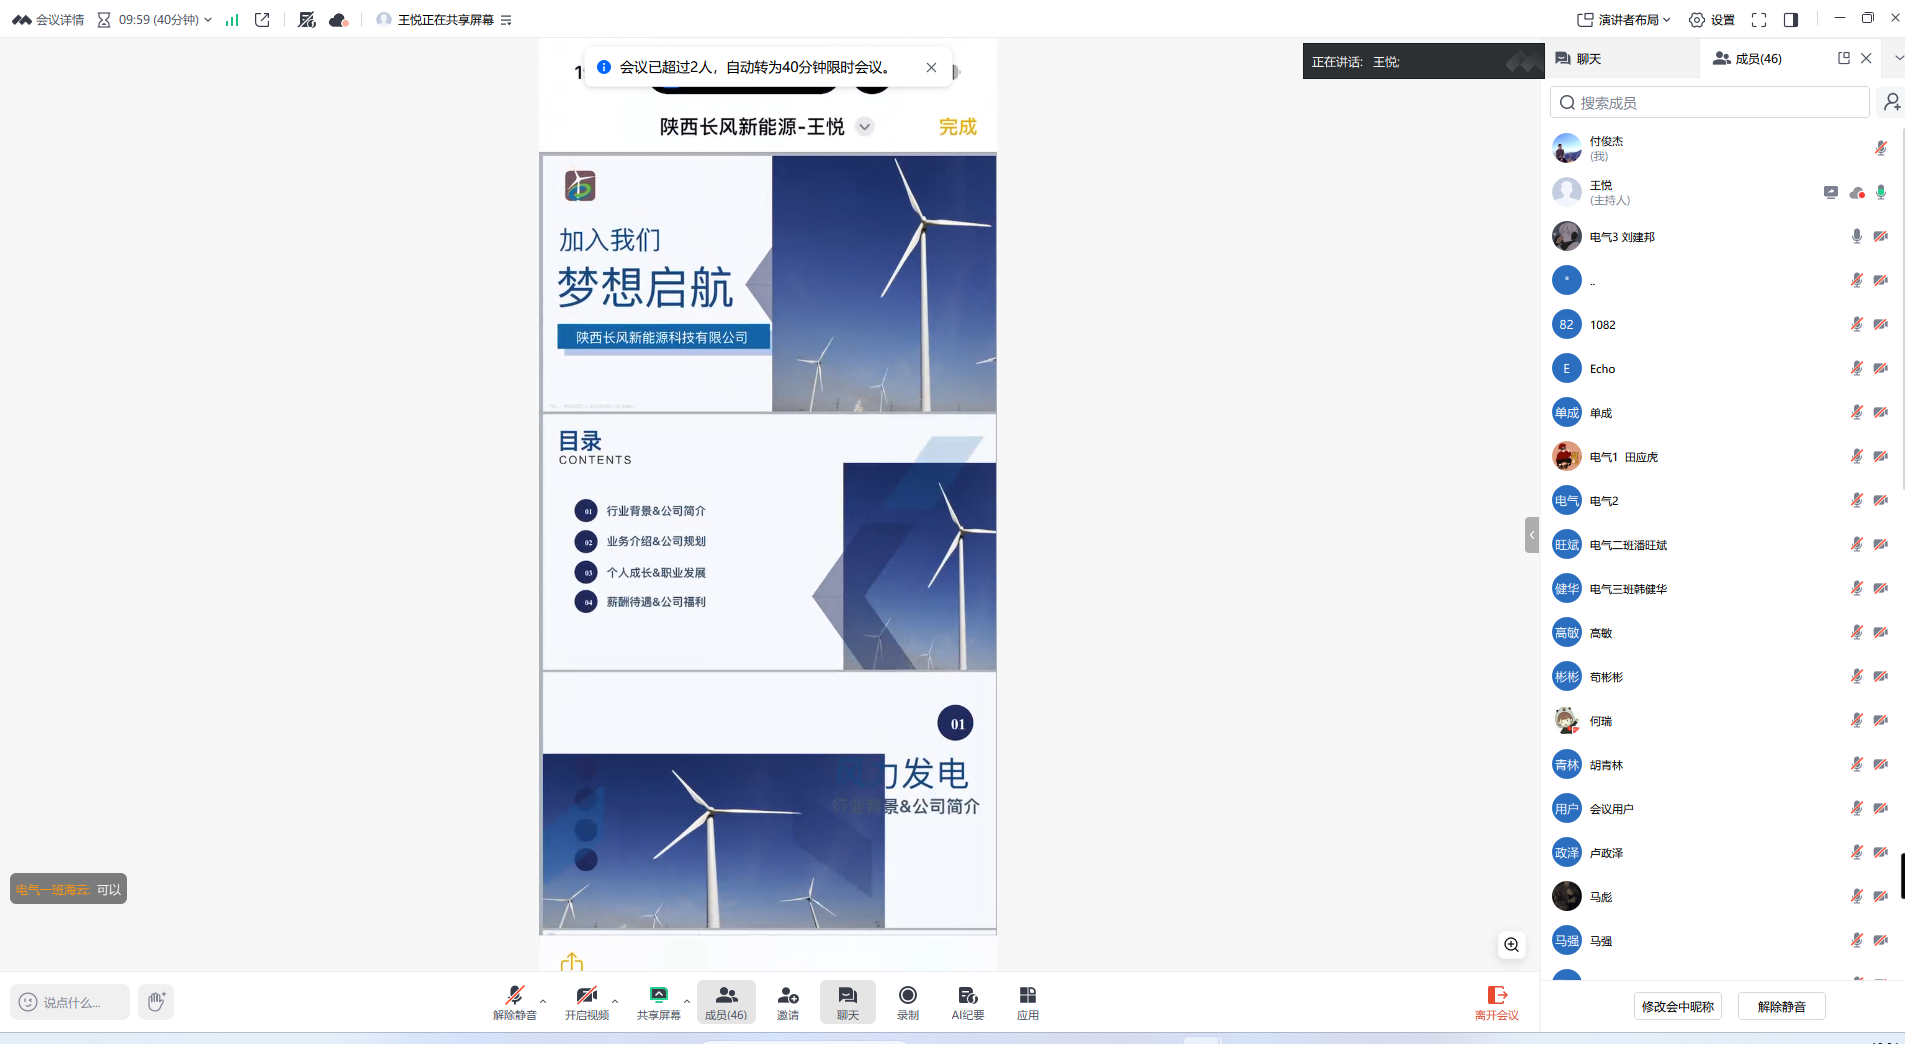Open the emoji reaction icon
This screenshot has height=1044, width=1905.
click(28, 1002)
